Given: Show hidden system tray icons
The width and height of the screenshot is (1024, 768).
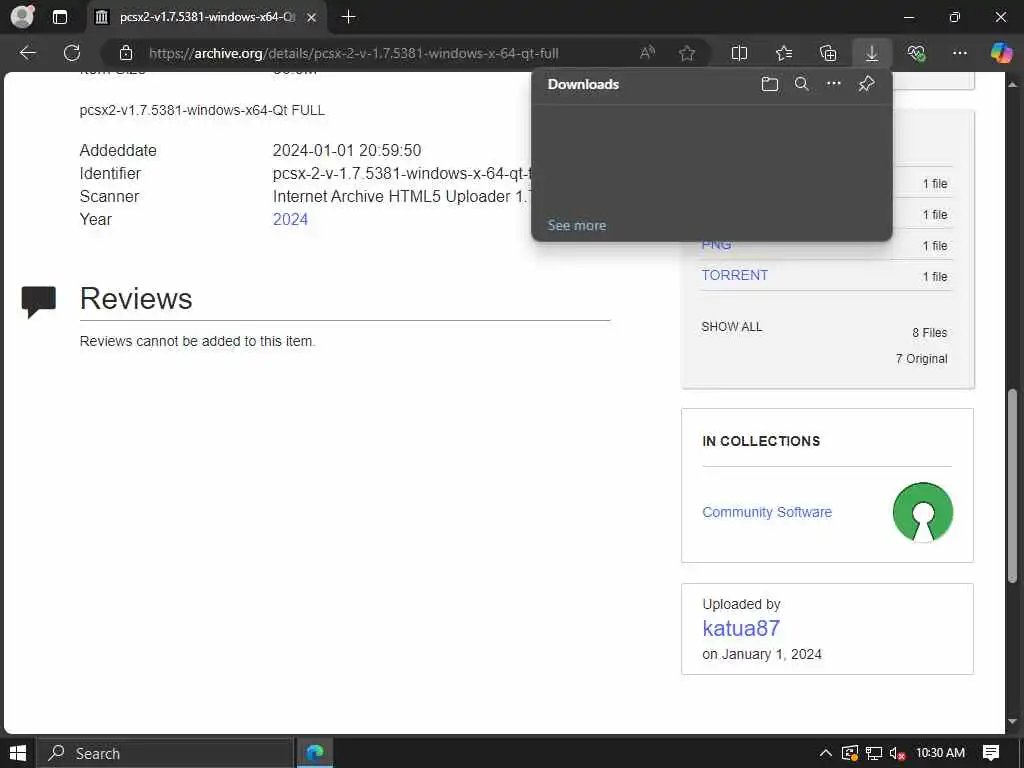Looking at the screenshot, I should [825, 753].
